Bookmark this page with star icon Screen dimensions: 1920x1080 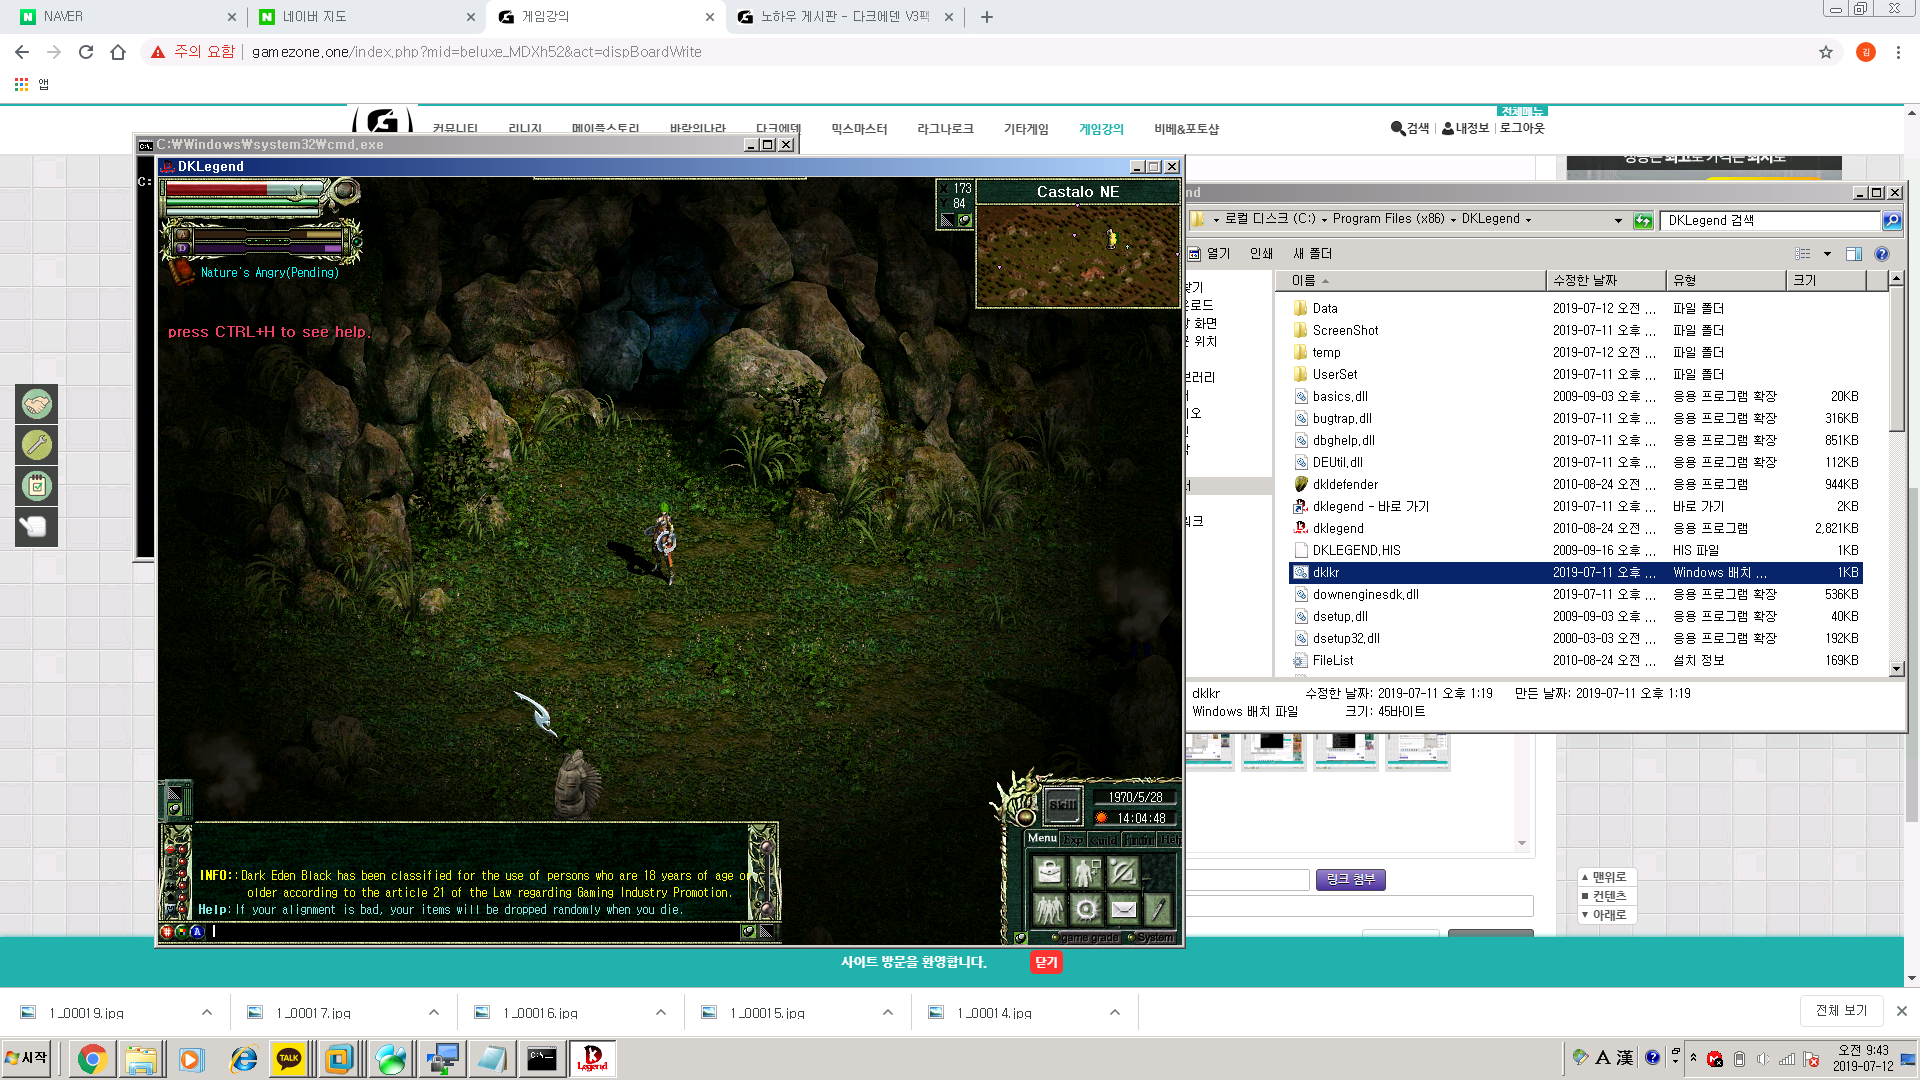[x=1826, y=52]
